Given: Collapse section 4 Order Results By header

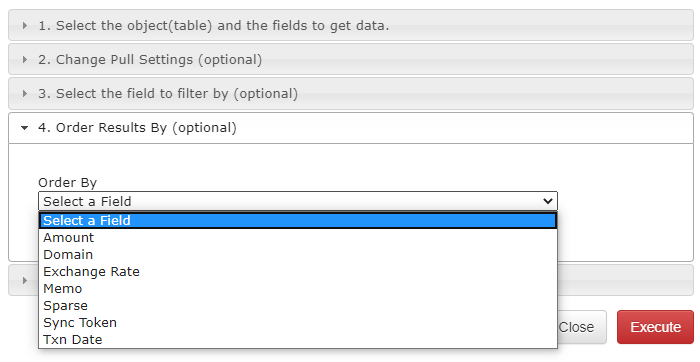Looking at the screenshot, I should coord(351,128).
